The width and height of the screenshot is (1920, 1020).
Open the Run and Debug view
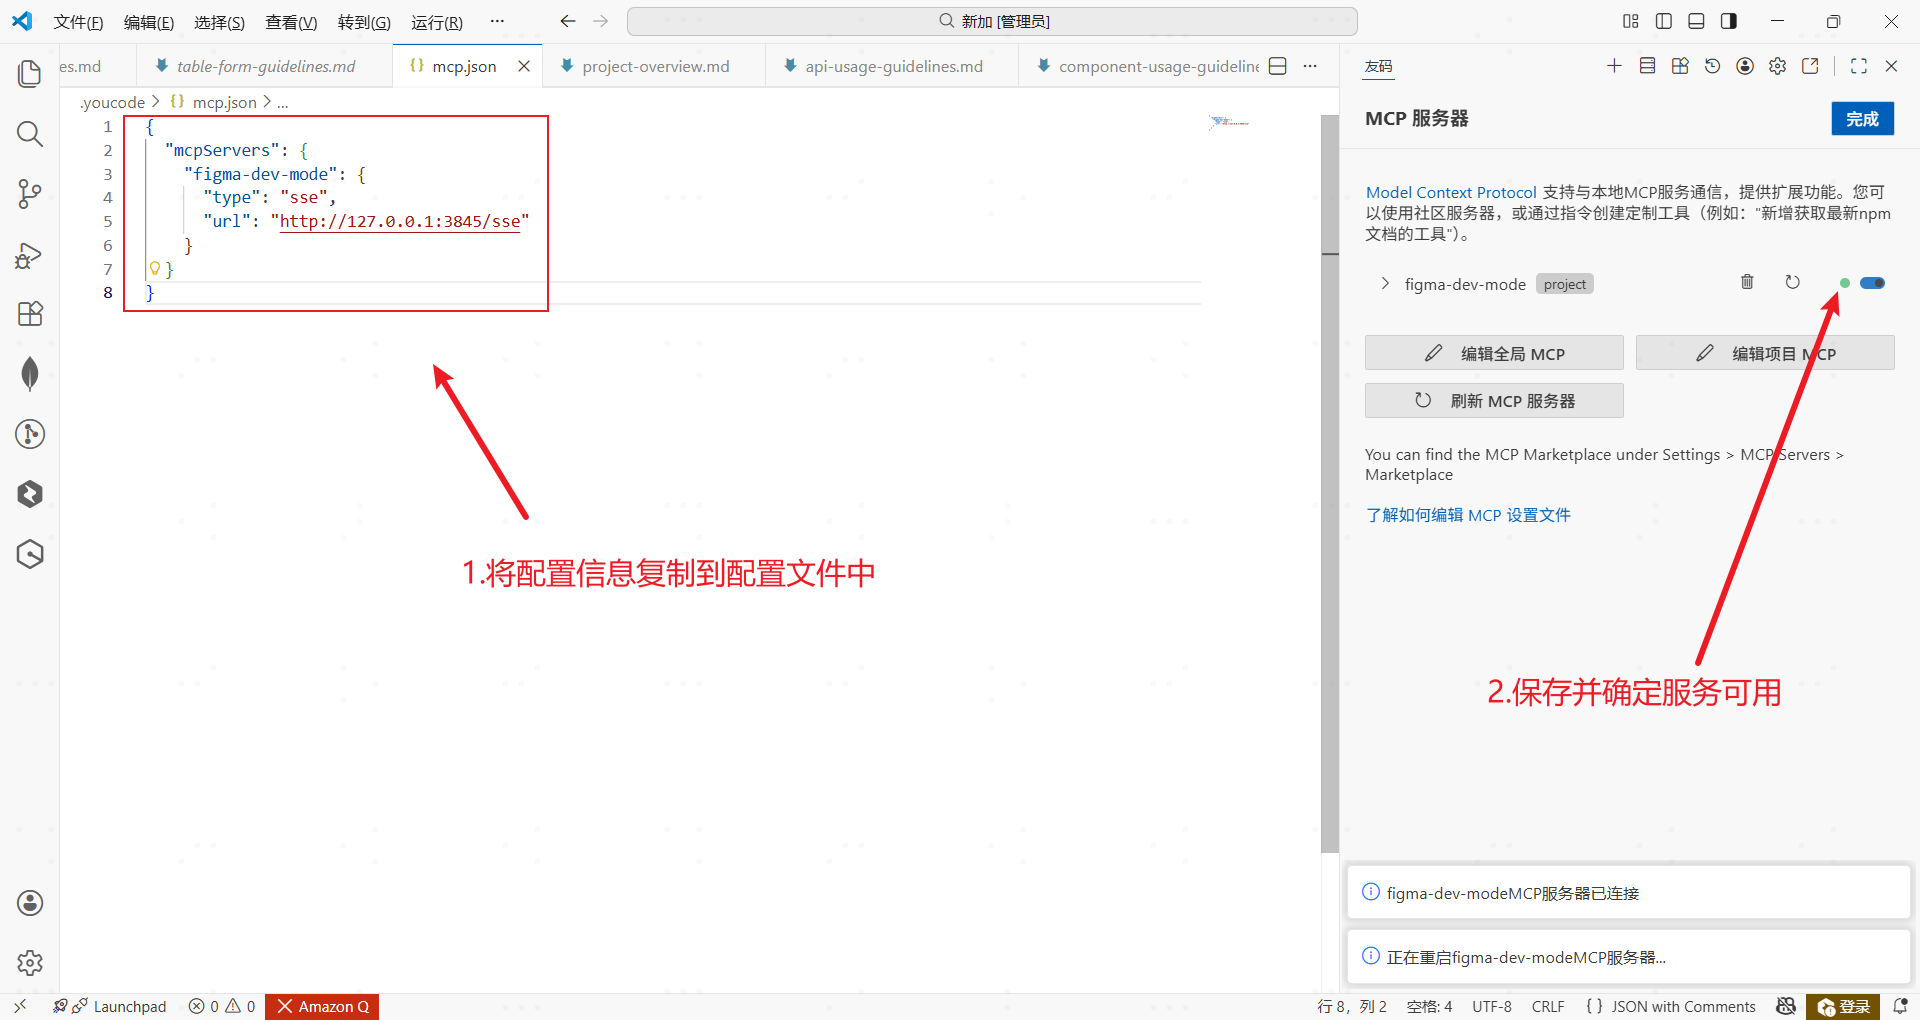pos(30,255)
